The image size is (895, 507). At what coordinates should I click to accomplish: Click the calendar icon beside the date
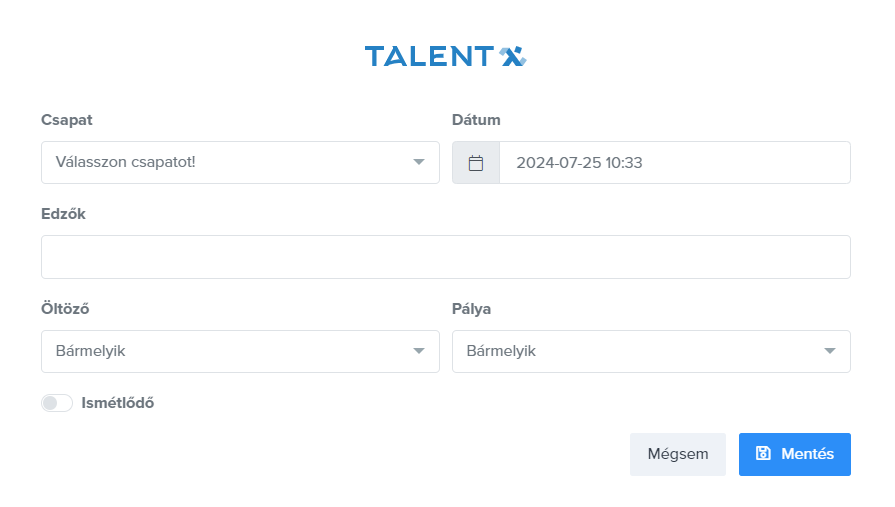(x=476, y=163)
